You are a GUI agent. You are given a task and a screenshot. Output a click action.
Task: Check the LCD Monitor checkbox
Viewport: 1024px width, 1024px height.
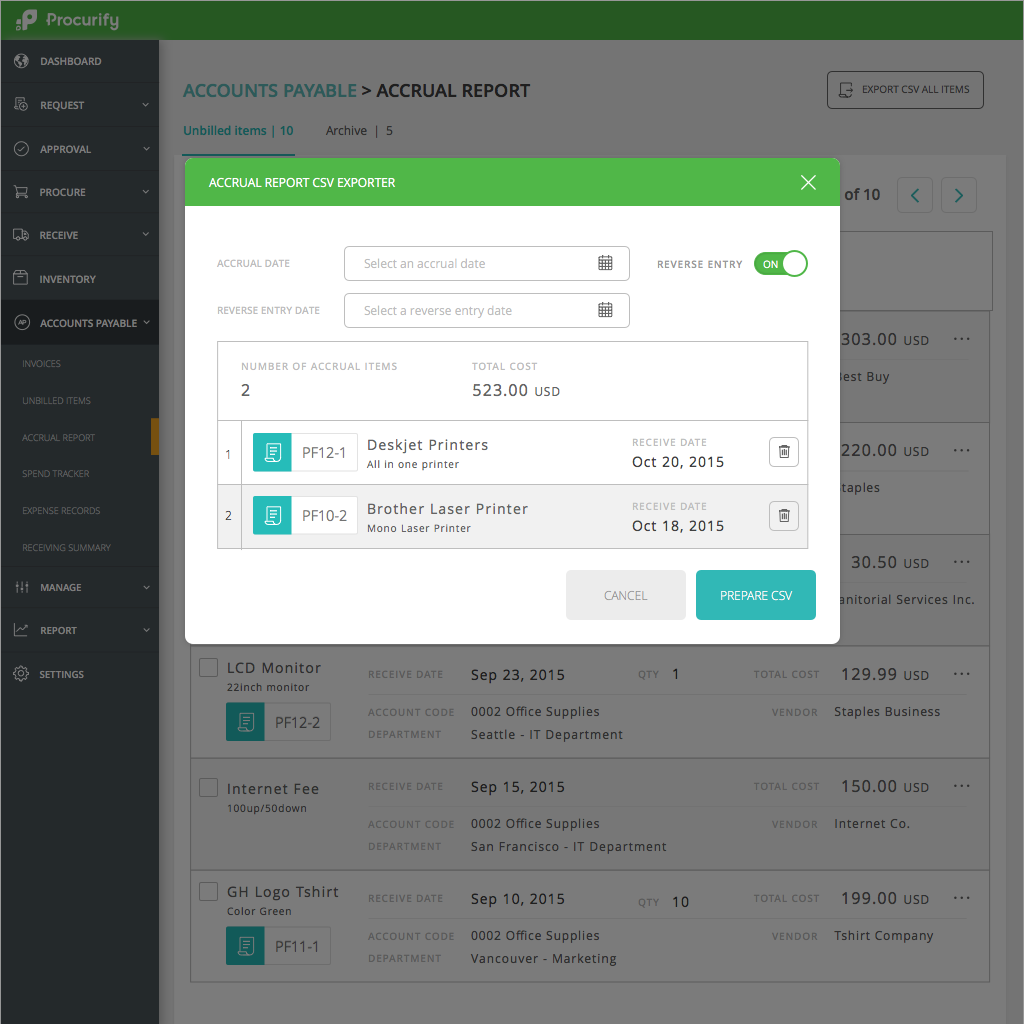coord(208,667)
